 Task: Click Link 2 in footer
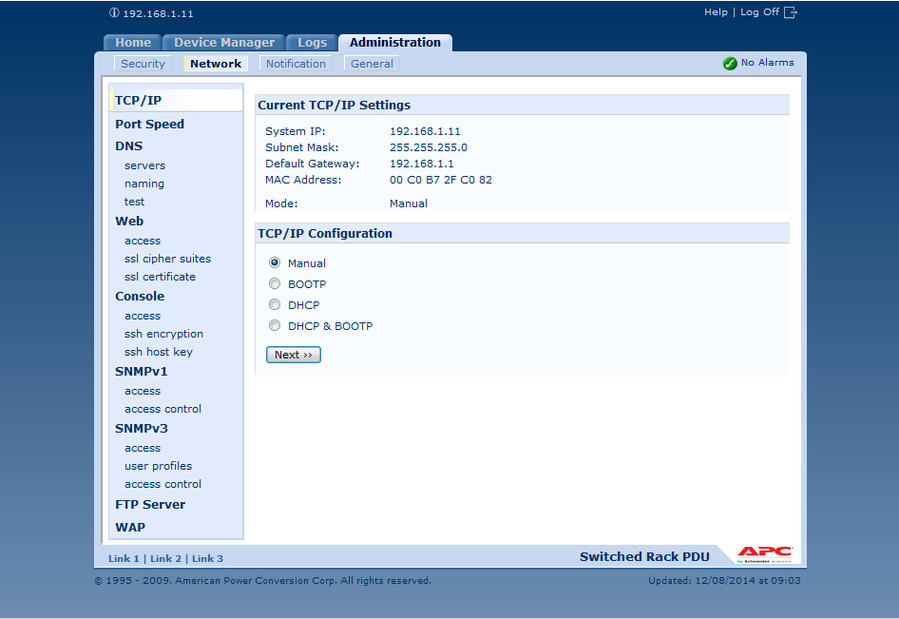[166, 558]
